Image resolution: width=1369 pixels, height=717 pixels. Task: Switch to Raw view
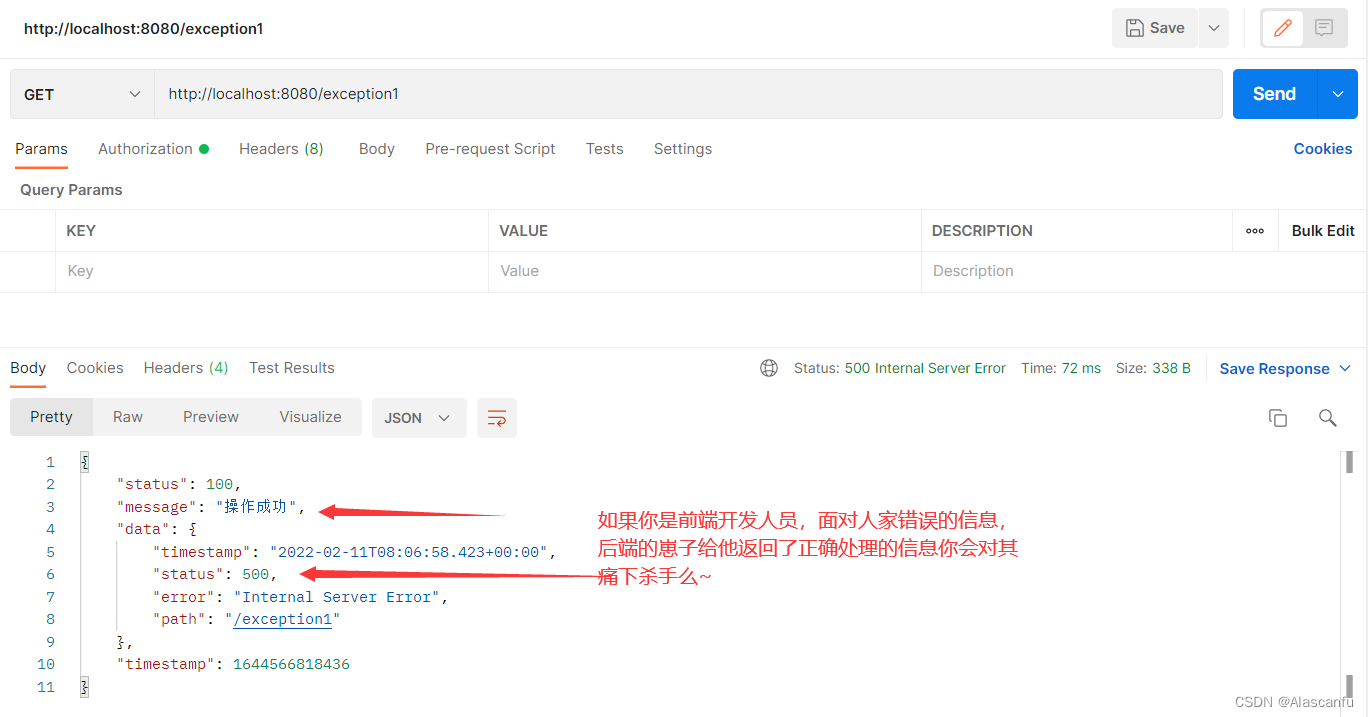(x=128, y=417)
